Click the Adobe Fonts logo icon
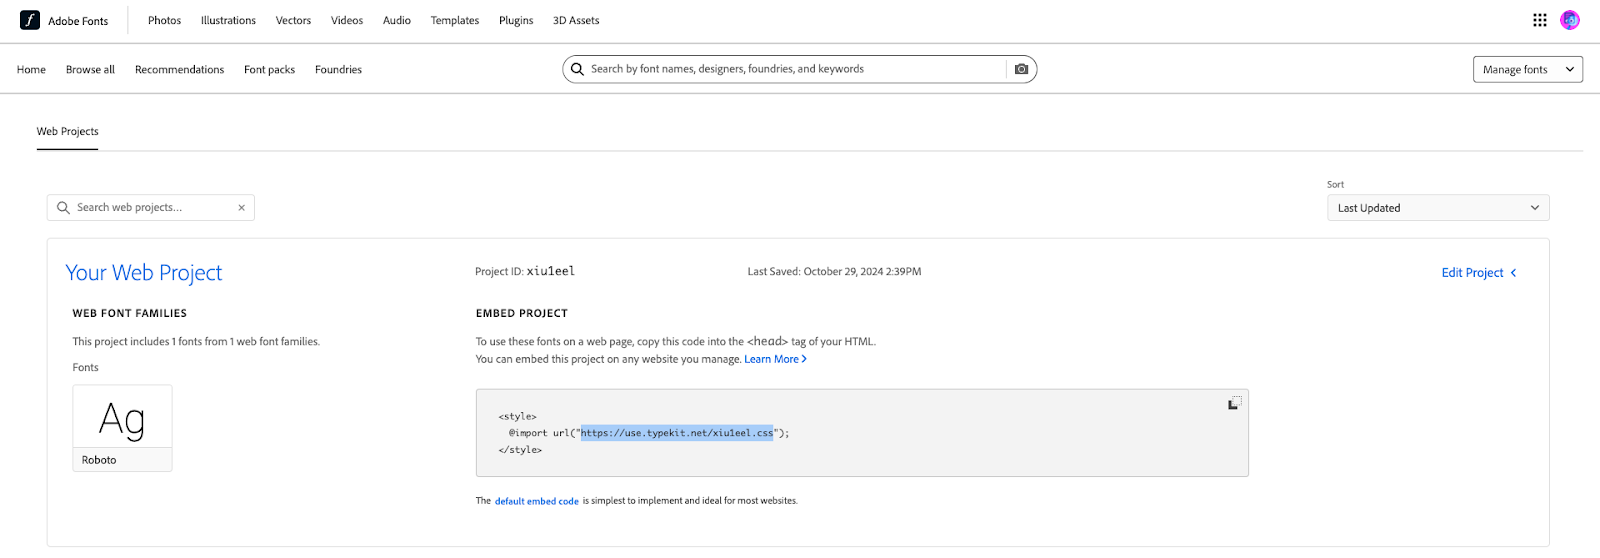 pos(30,20)
